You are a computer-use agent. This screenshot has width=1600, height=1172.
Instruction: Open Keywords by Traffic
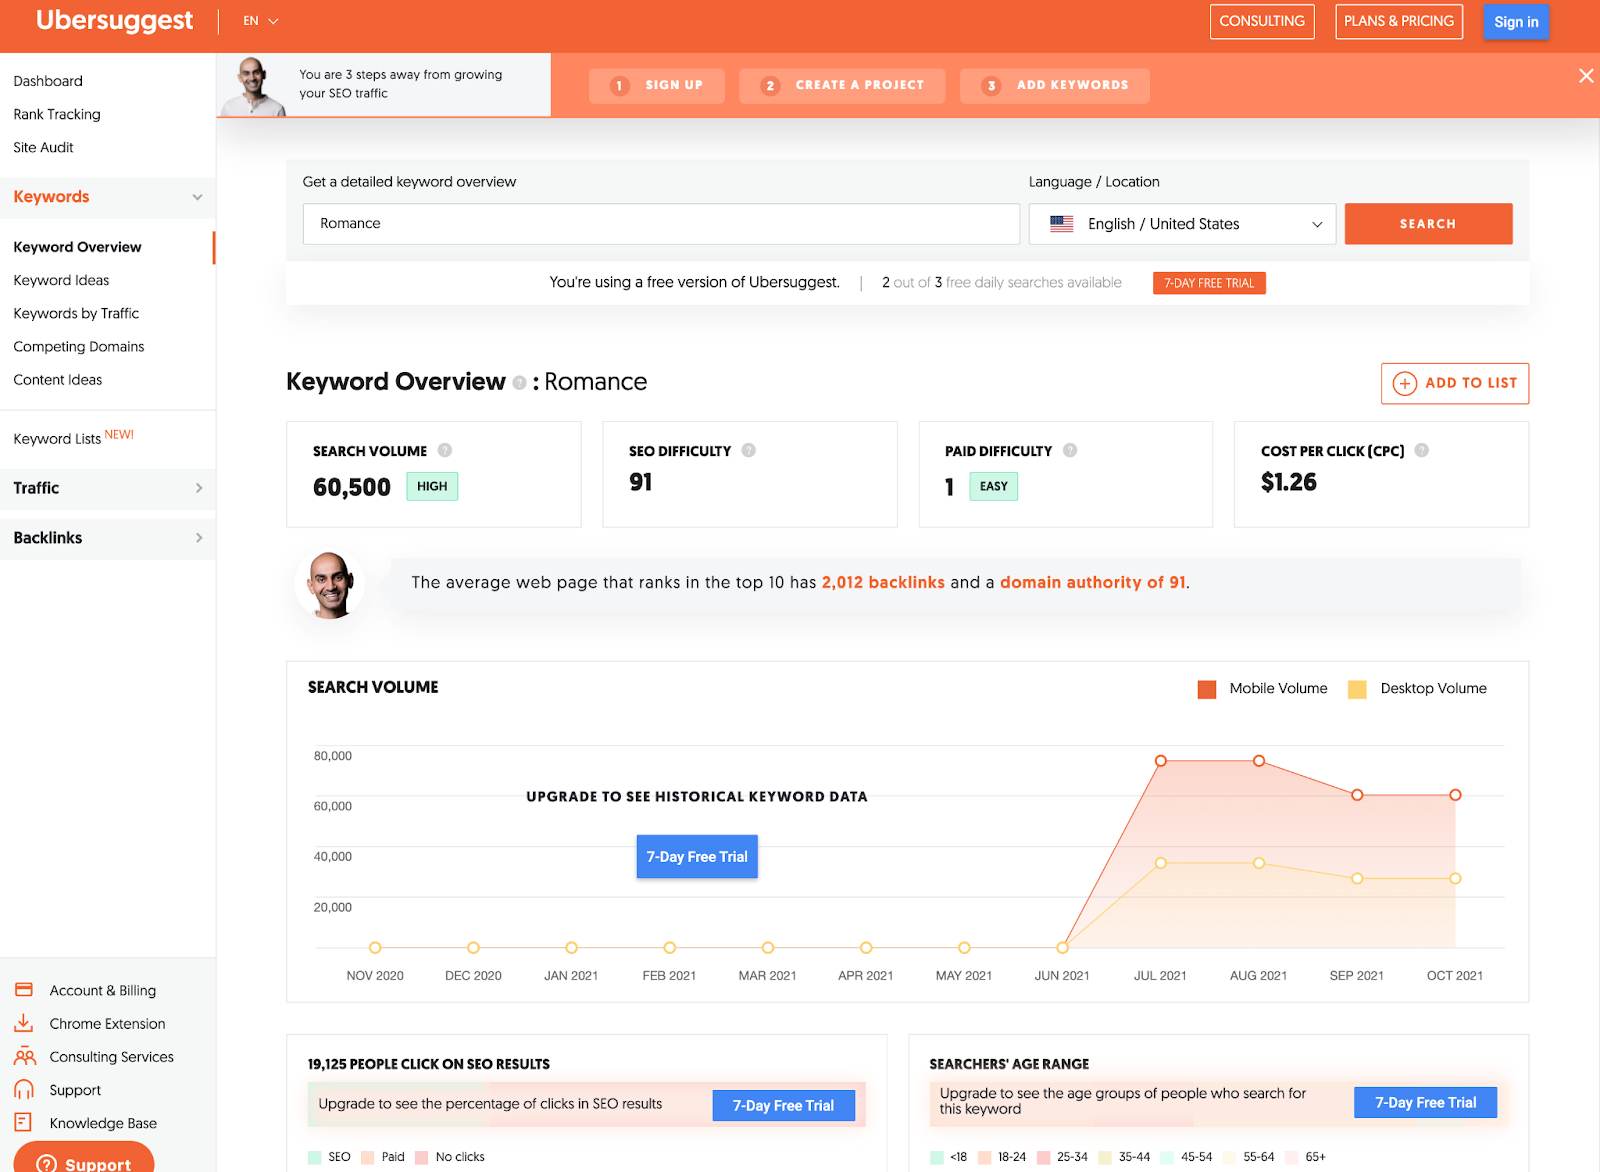click(x=76, y=313)
